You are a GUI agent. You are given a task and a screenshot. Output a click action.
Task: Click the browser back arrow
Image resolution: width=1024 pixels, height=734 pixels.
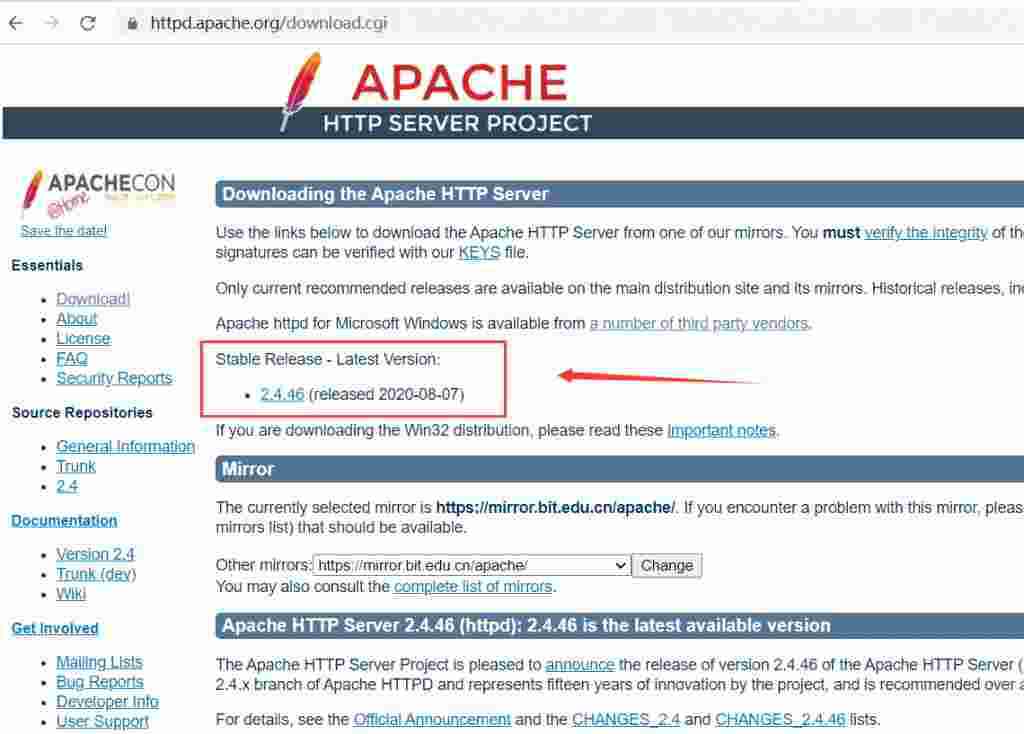[x=16, y=23]
